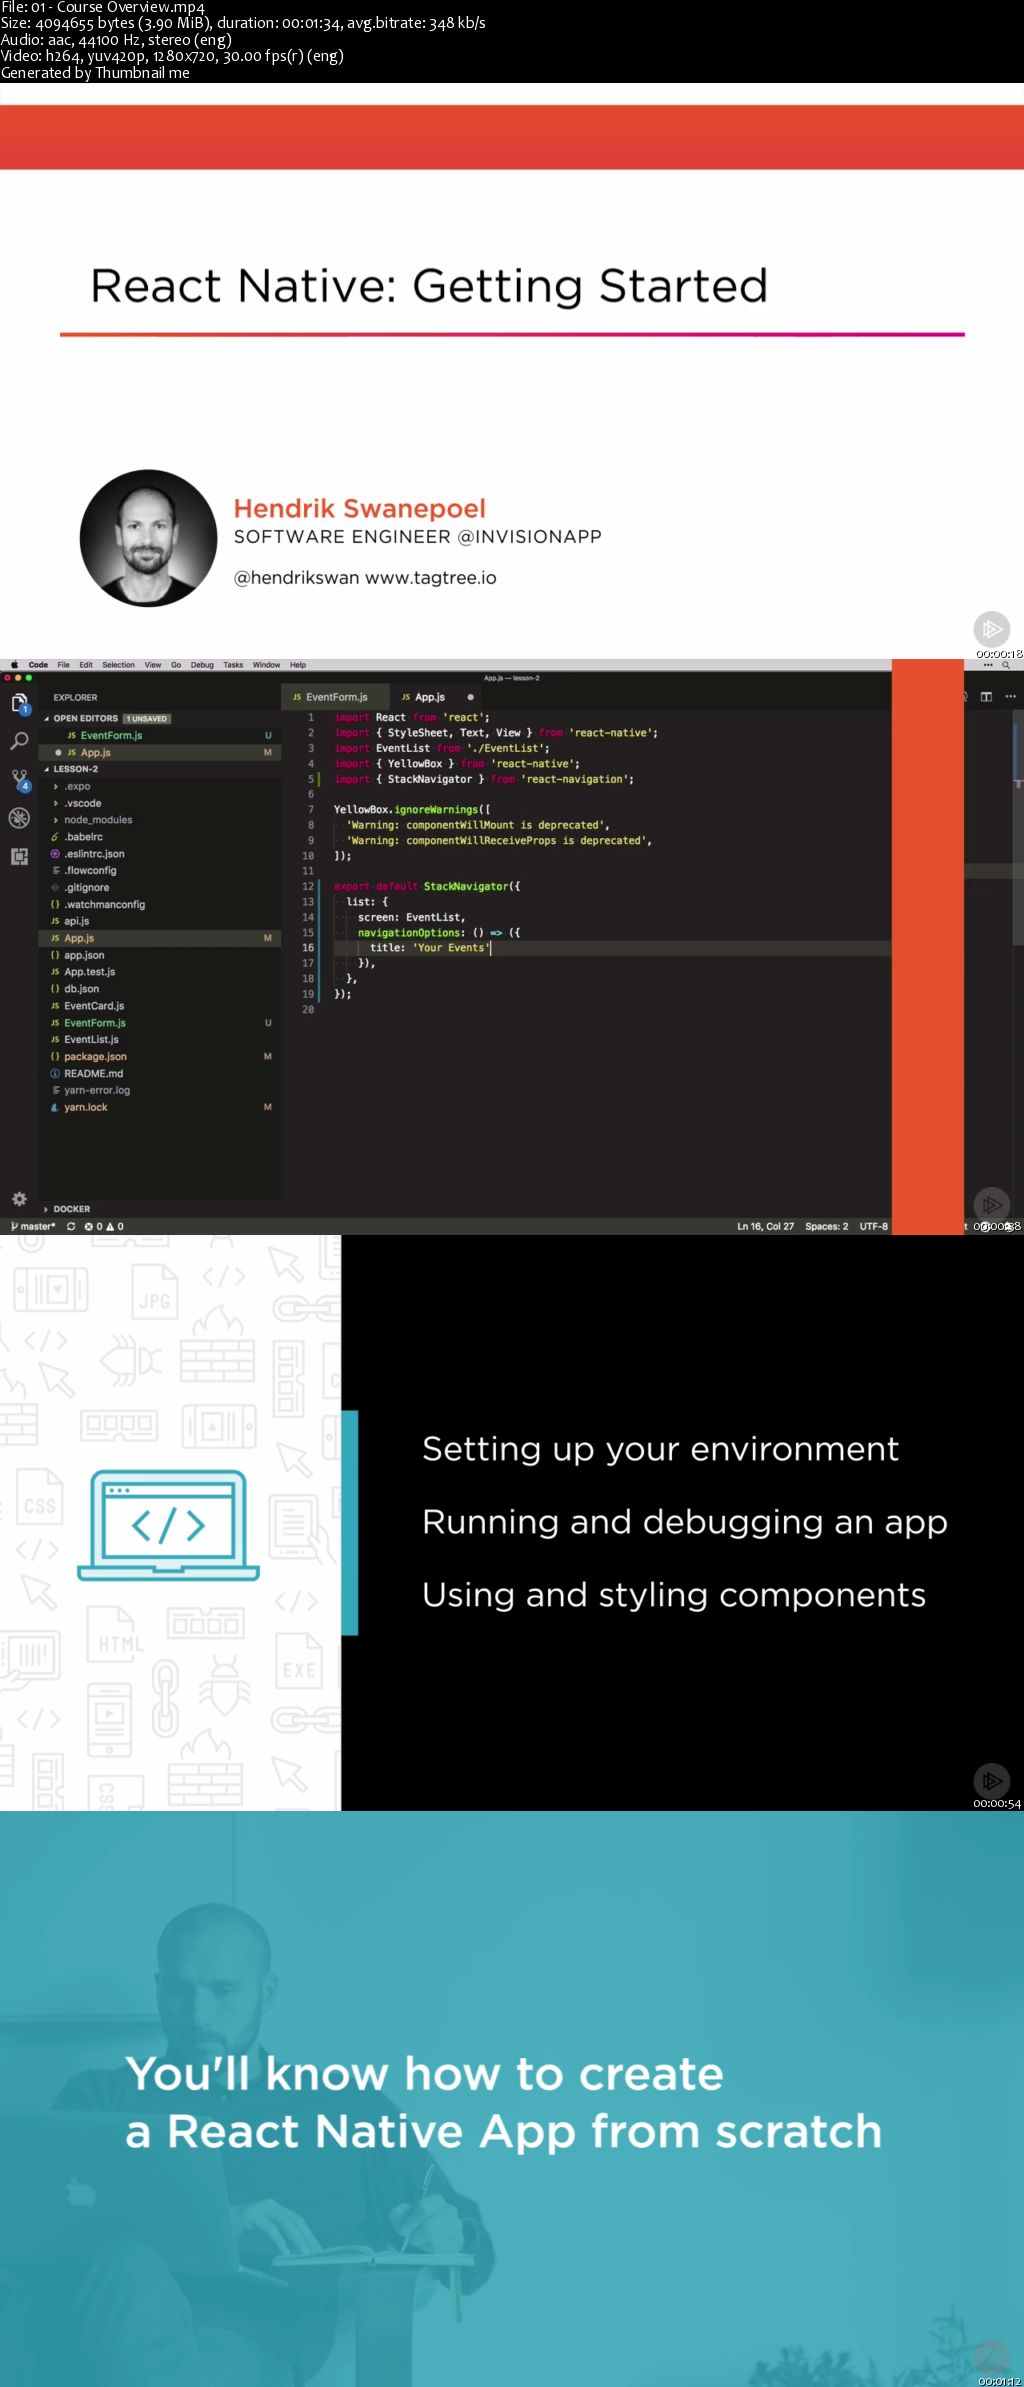Click the EXPLORER panel heading
Viewport: 1024px width, 2387px height.
[x=76, y=697]
